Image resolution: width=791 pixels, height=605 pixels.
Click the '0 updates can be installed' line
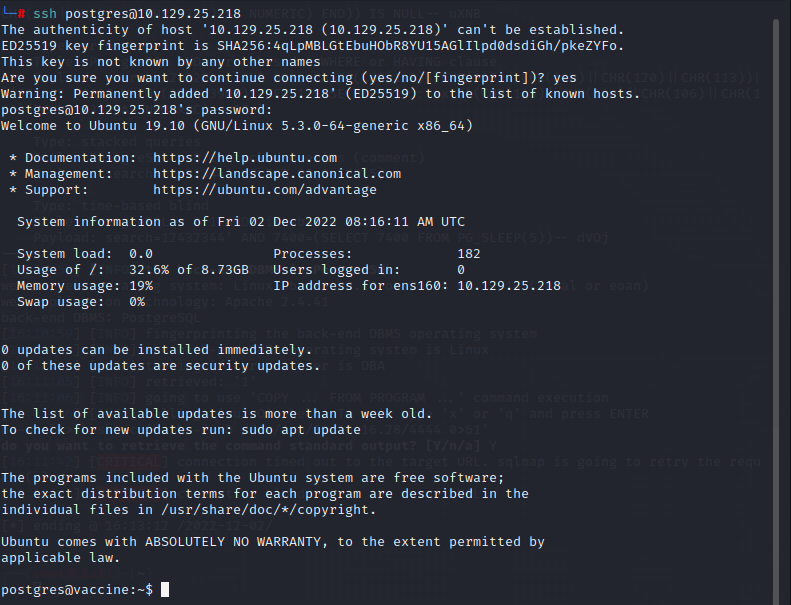(156, 350)
